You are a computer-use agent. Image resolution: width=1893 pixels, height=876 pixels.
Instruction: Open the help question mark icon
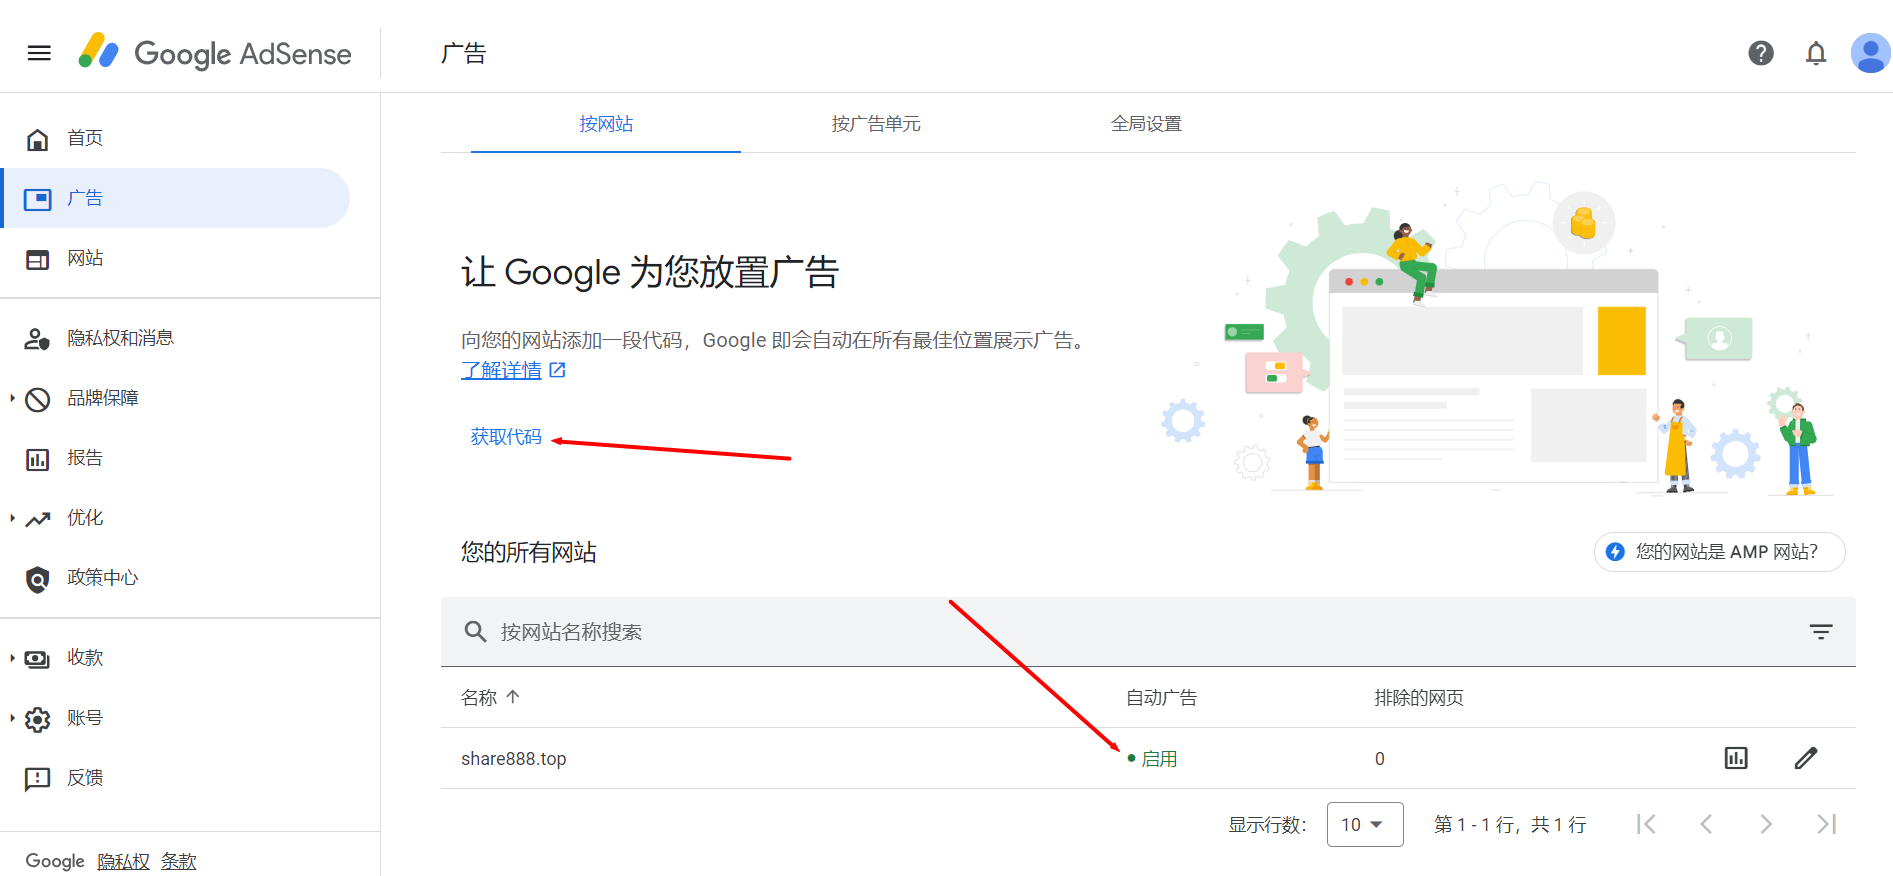(1761, 53)
